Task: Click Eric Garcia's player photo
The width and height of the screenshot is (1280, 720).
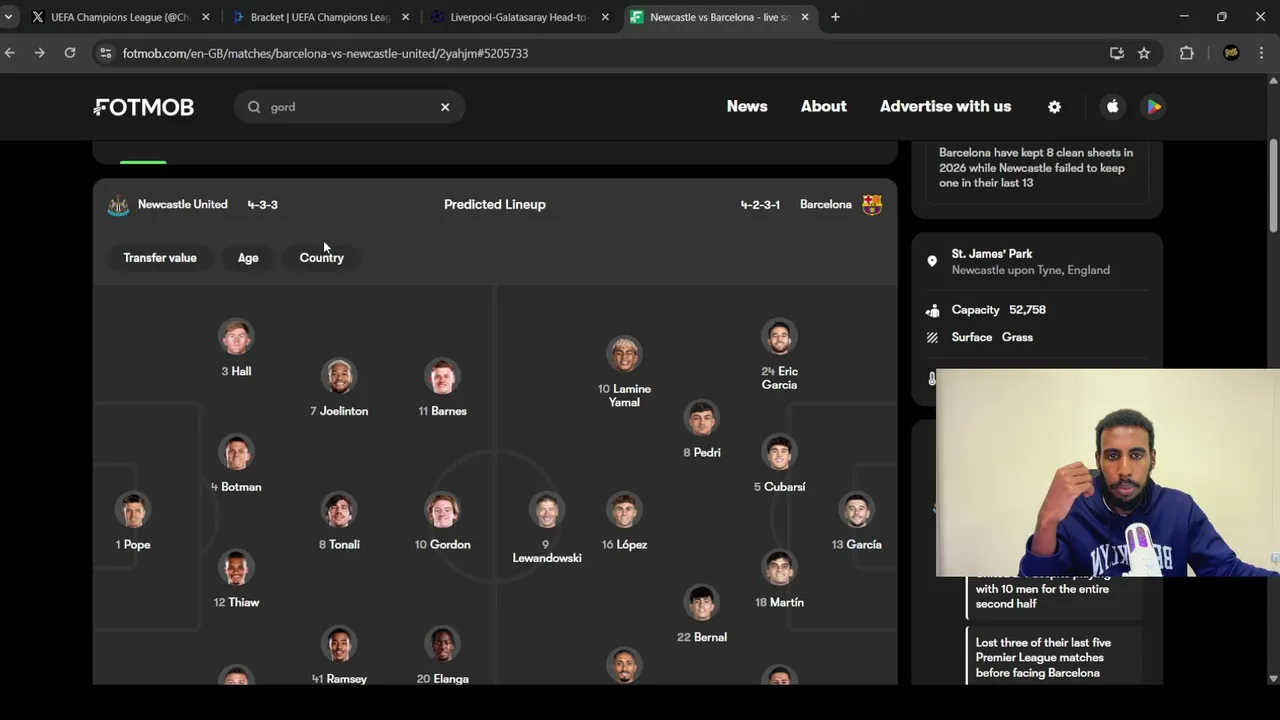Action: (779, 337)
